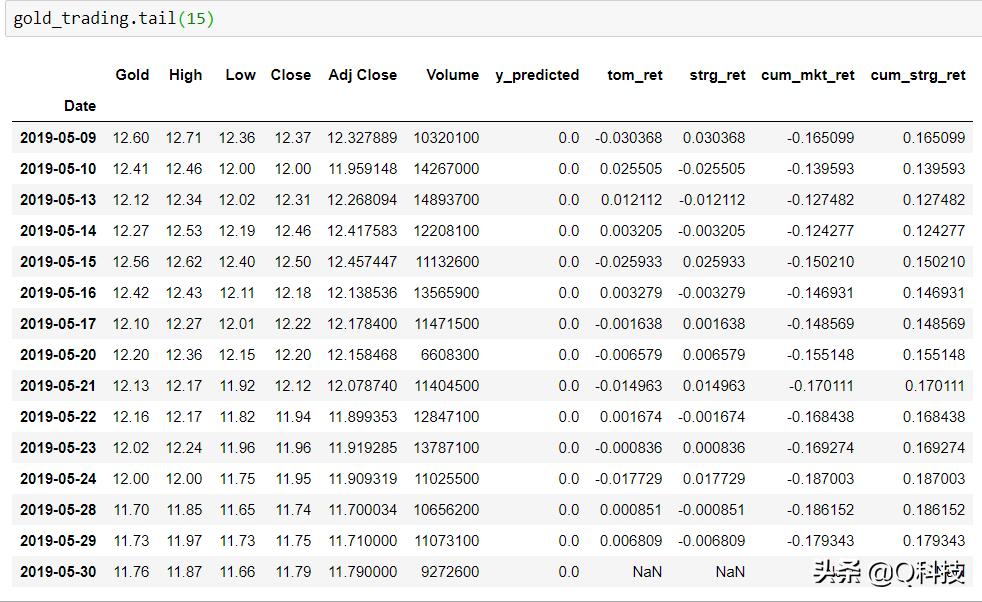Click tom_ret value -0.025933
The image size is (982, 602).
coord(628,262)
